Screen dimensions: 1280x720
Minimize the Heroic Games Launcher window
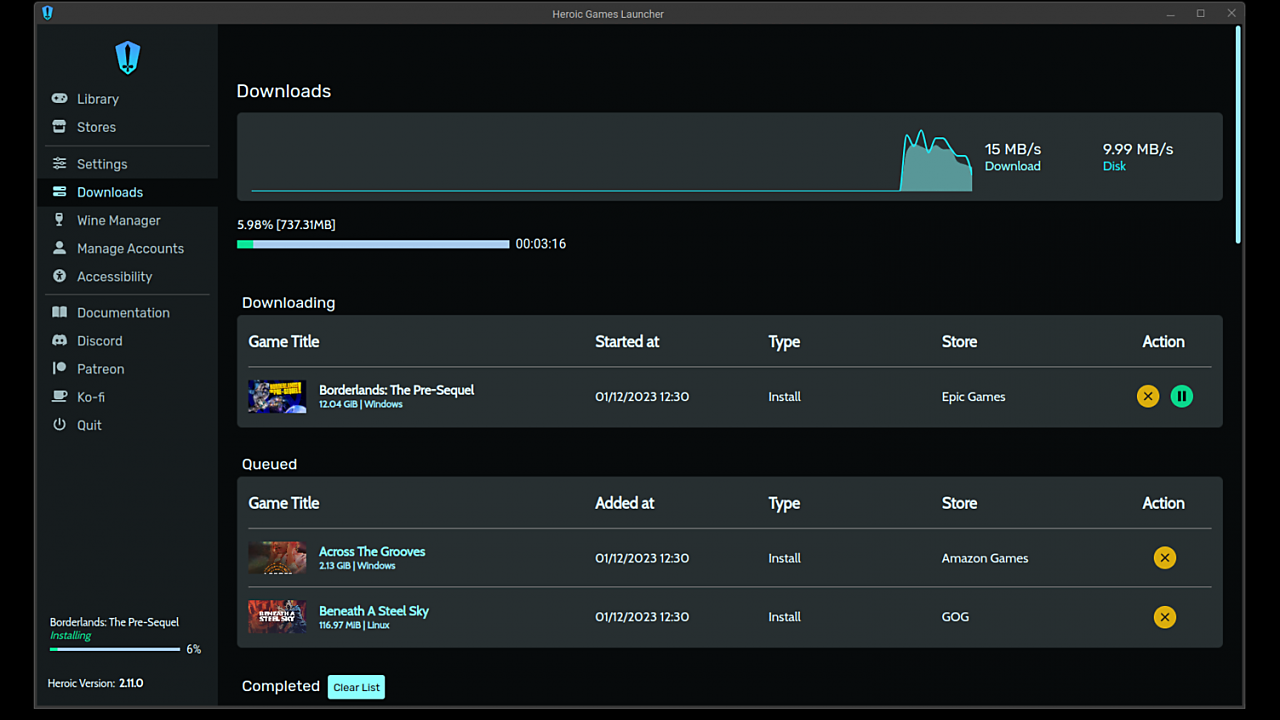(1170, 13)
